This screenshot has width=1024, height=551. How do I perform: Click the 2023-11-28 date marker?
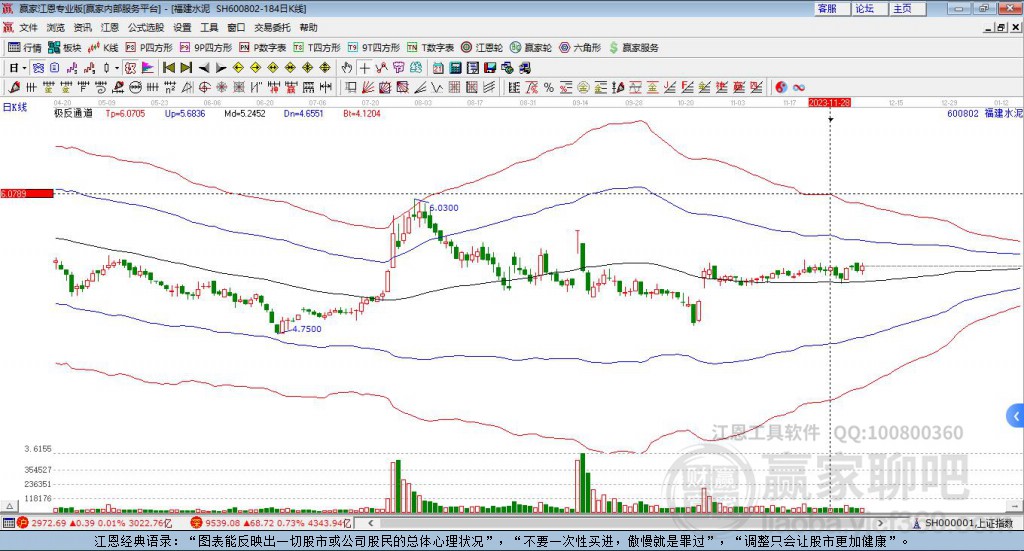point(829,102)
